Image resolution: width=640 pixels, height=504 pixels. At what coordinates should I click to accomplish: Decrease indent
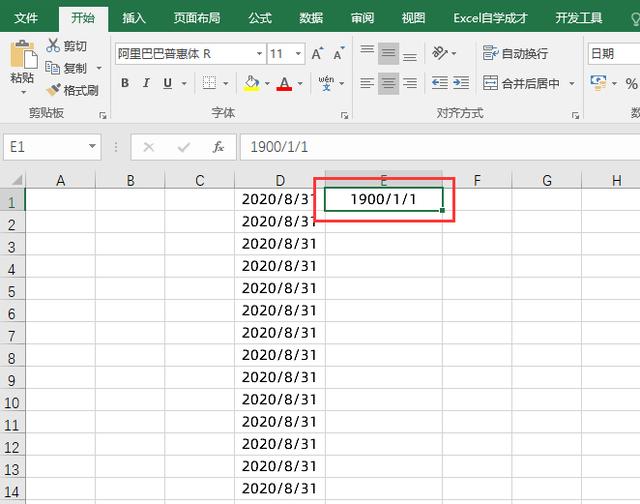pyautogui.click(x=440, y=83)
